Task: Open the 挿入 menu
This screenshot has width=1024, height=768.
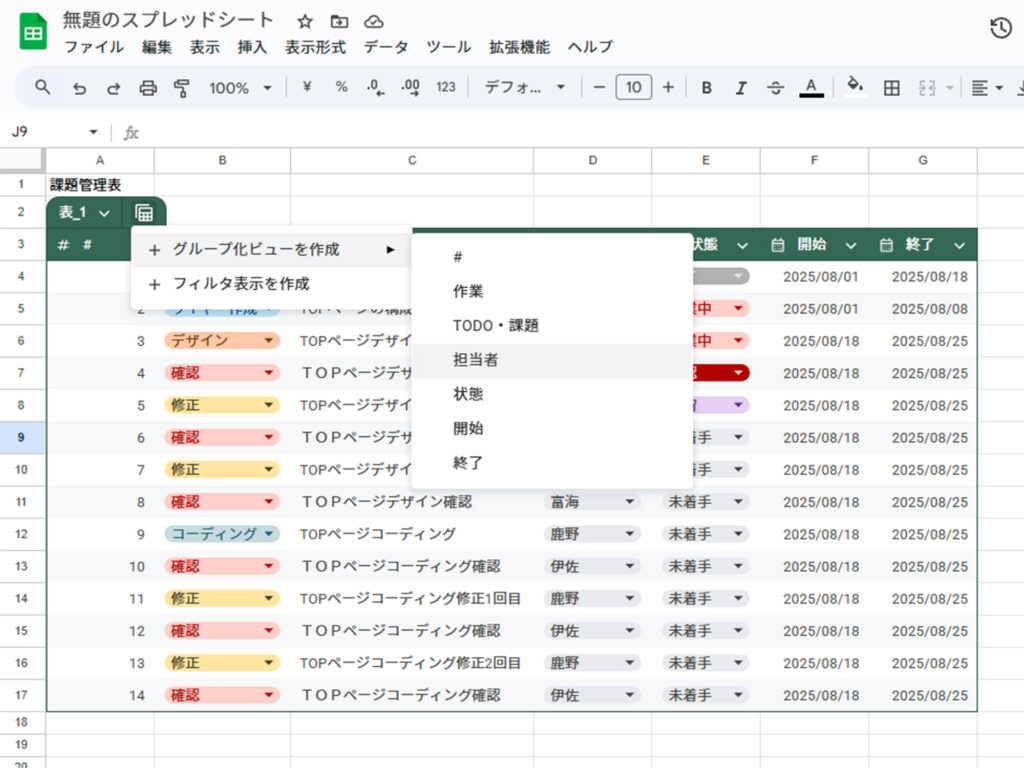Action: click(x=252, y=47)
